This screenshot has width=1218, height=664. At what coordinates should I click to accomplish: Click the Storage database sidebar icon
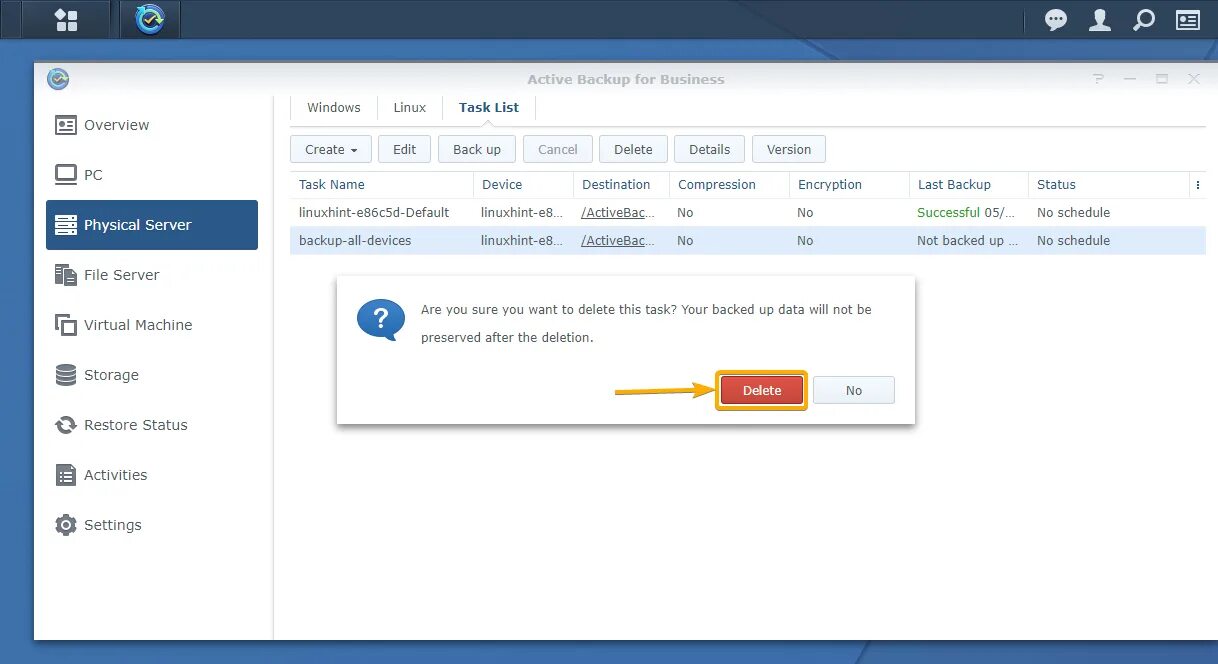point(66,375)
